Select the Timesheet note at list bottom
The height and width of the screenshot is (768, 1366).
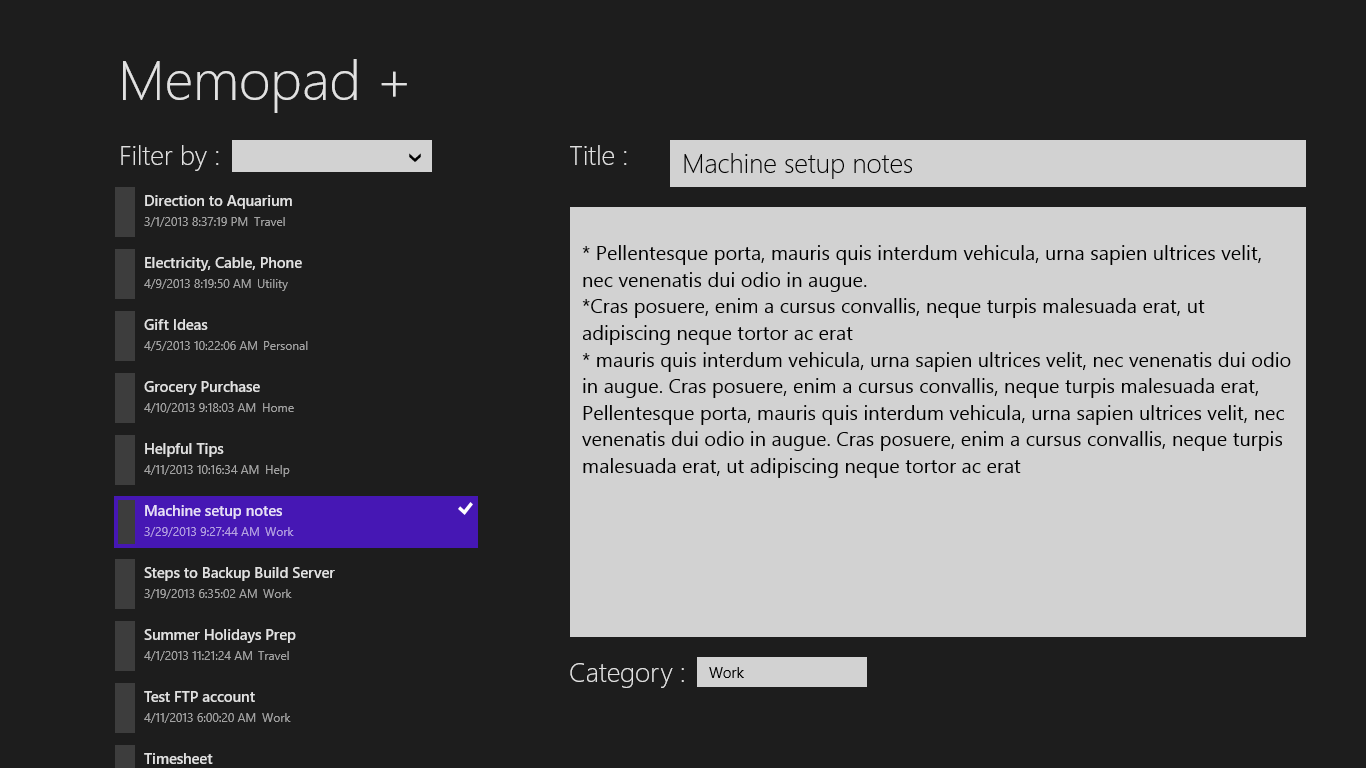178,758
